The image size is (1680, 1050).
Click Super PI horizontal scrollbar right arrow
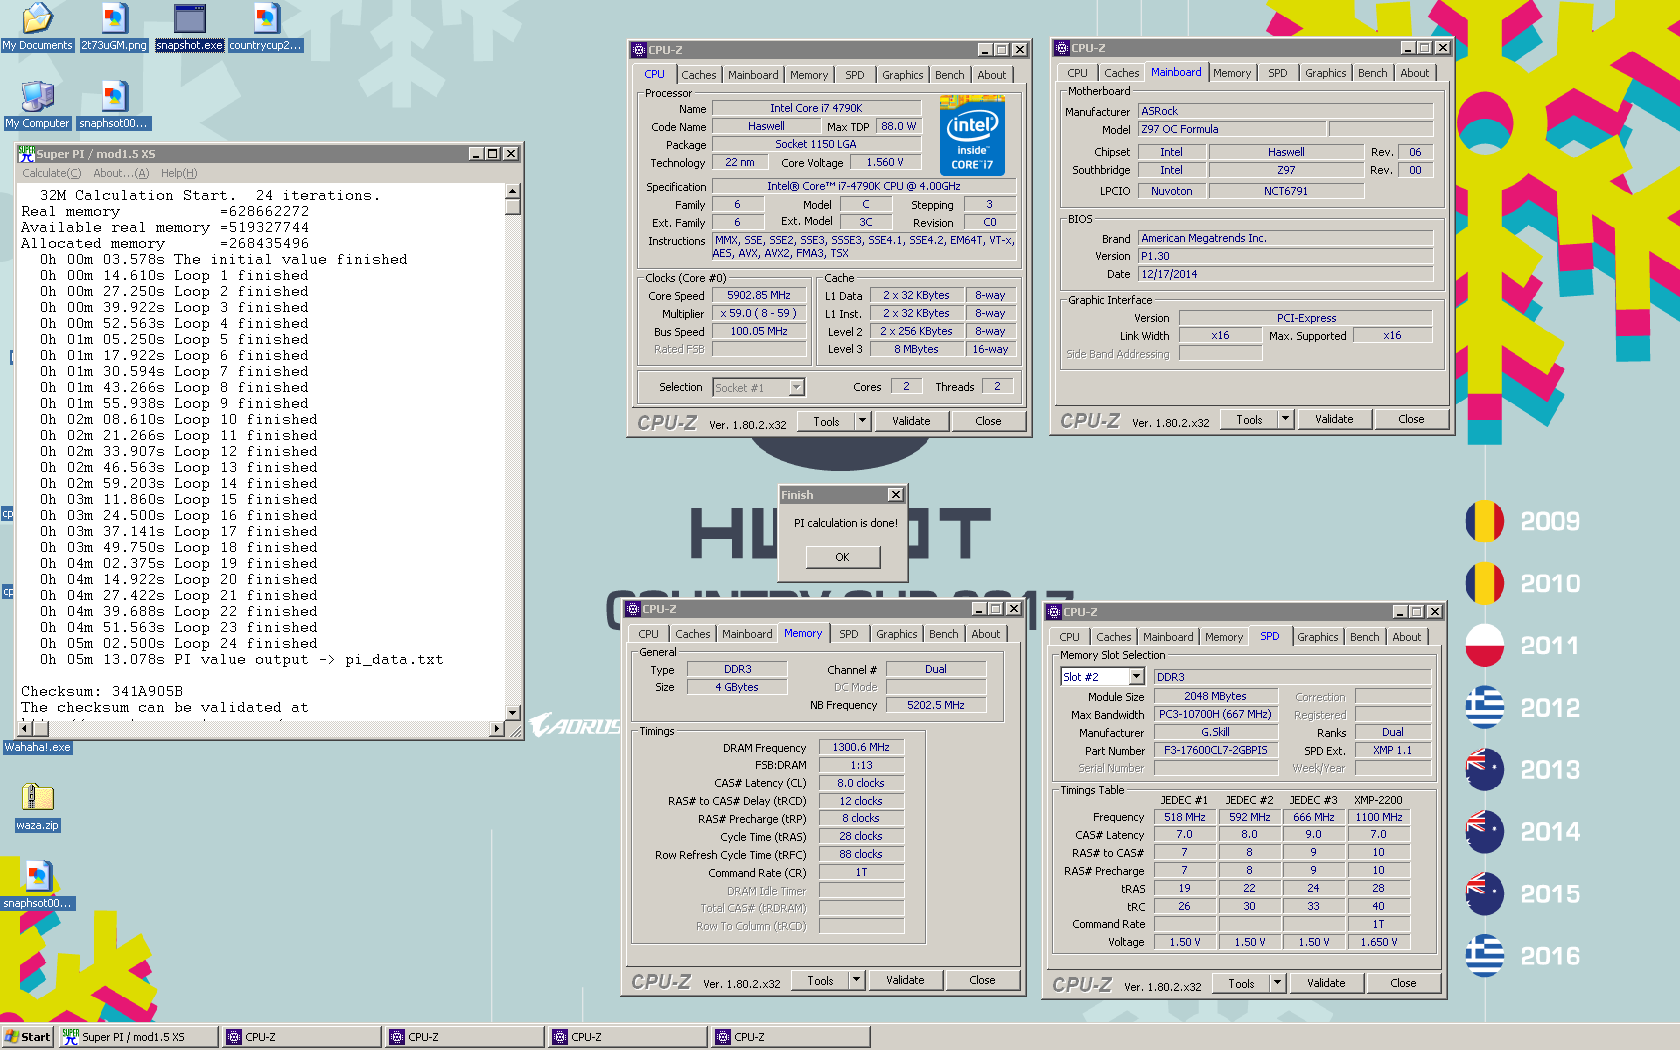coord(497,729)
